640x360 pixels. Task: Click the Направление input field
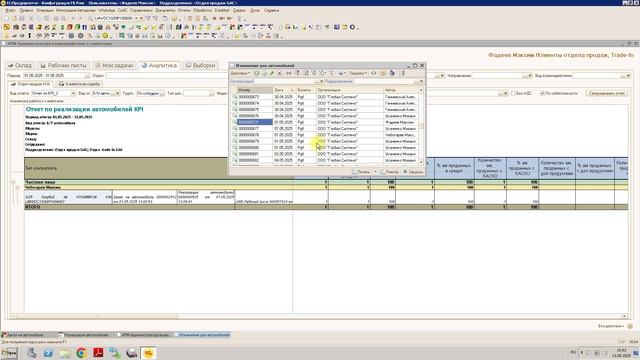click(x=497, y=76)
